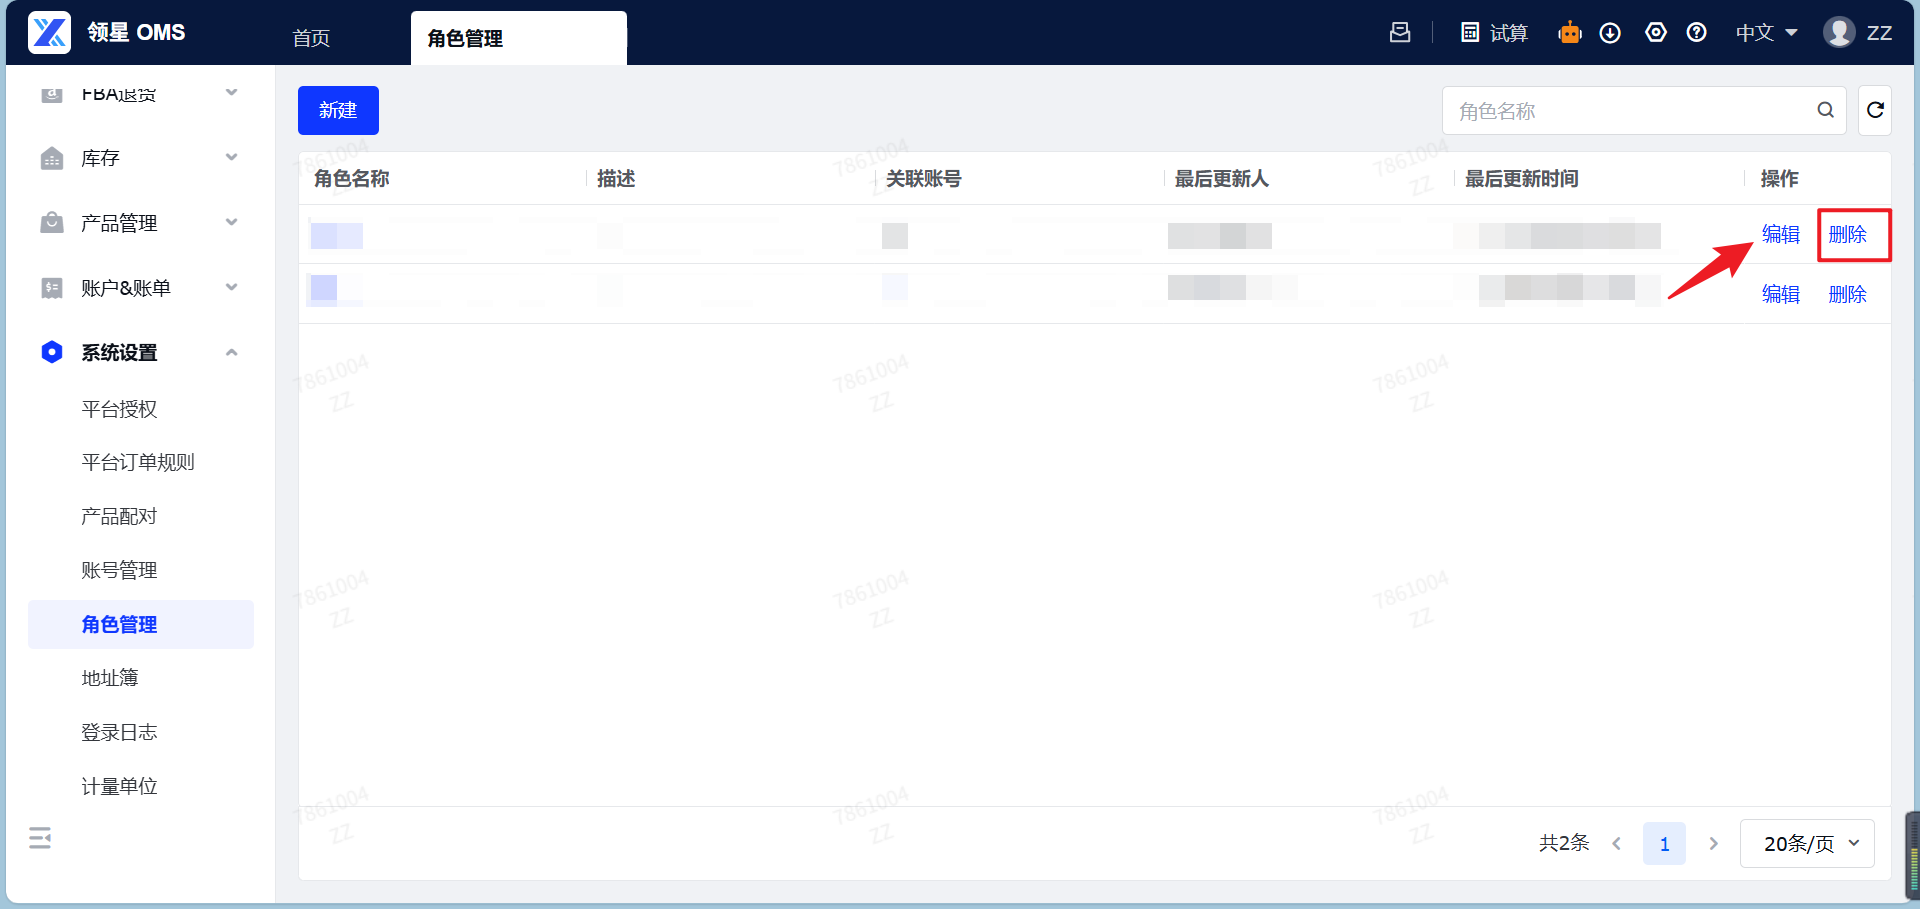Click the 共2条 total count text

click(1564, 843)
